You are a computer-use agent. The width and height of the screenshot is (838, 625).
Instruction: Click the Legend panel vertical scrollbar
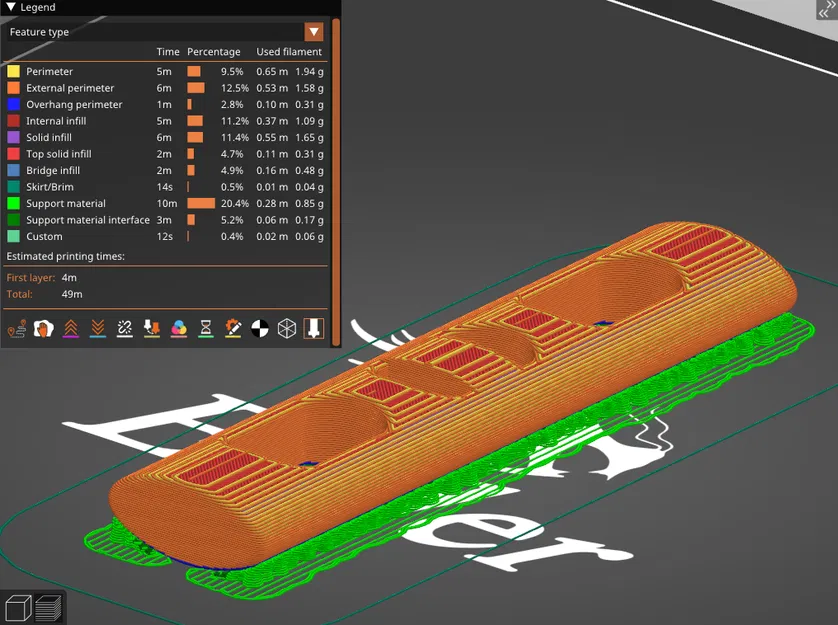point(336,182)
